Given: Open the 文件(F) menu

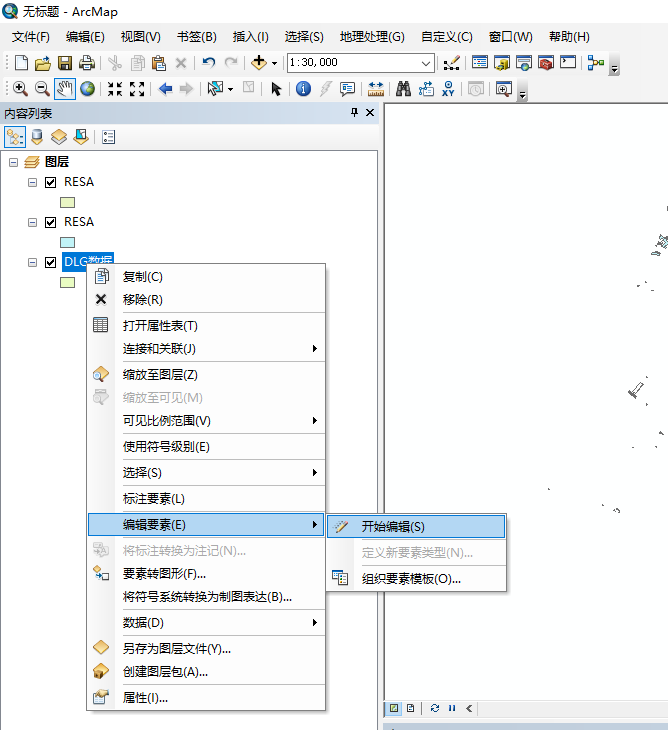Looking at the screenshot, I should coord(31,37).
